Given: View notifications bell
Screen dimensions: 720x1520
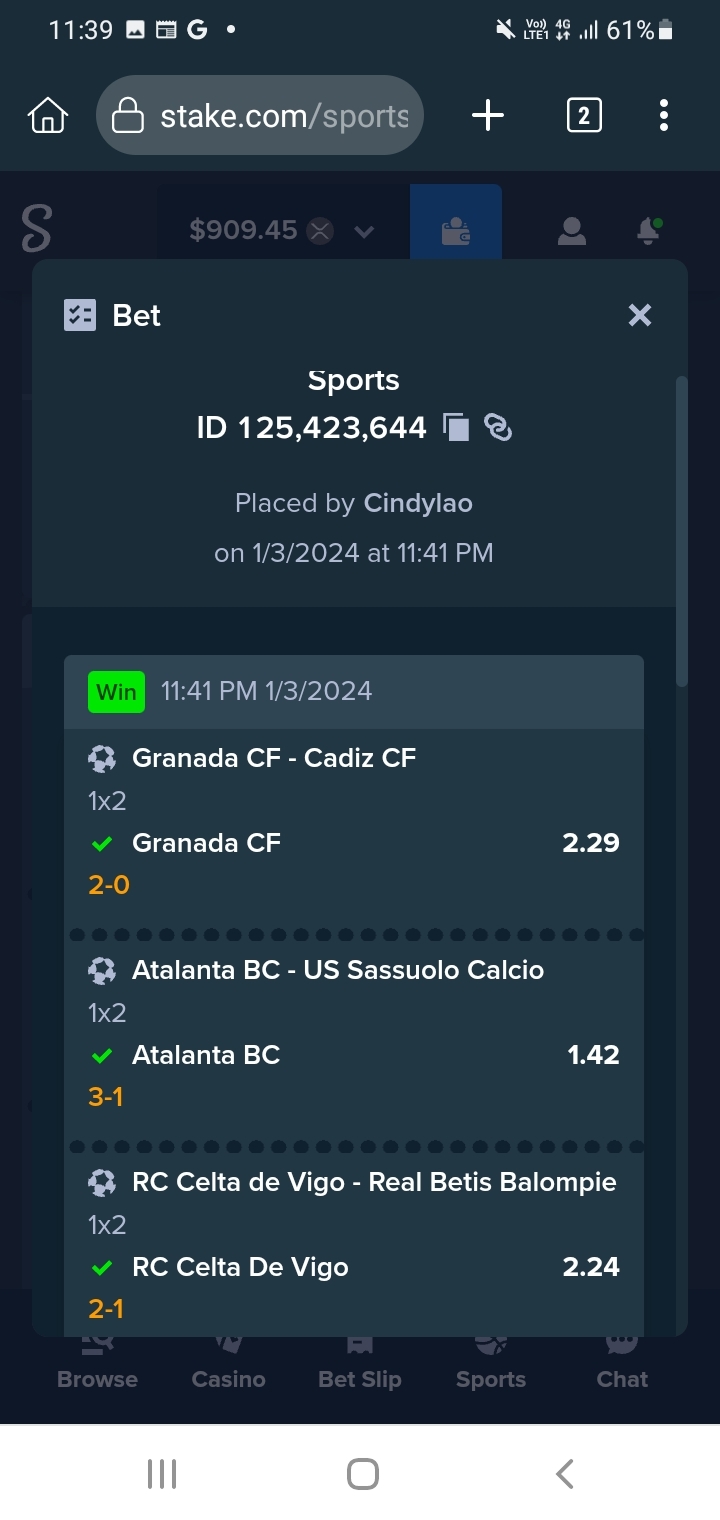Looking at the screenshot, I should pos(649,232).
